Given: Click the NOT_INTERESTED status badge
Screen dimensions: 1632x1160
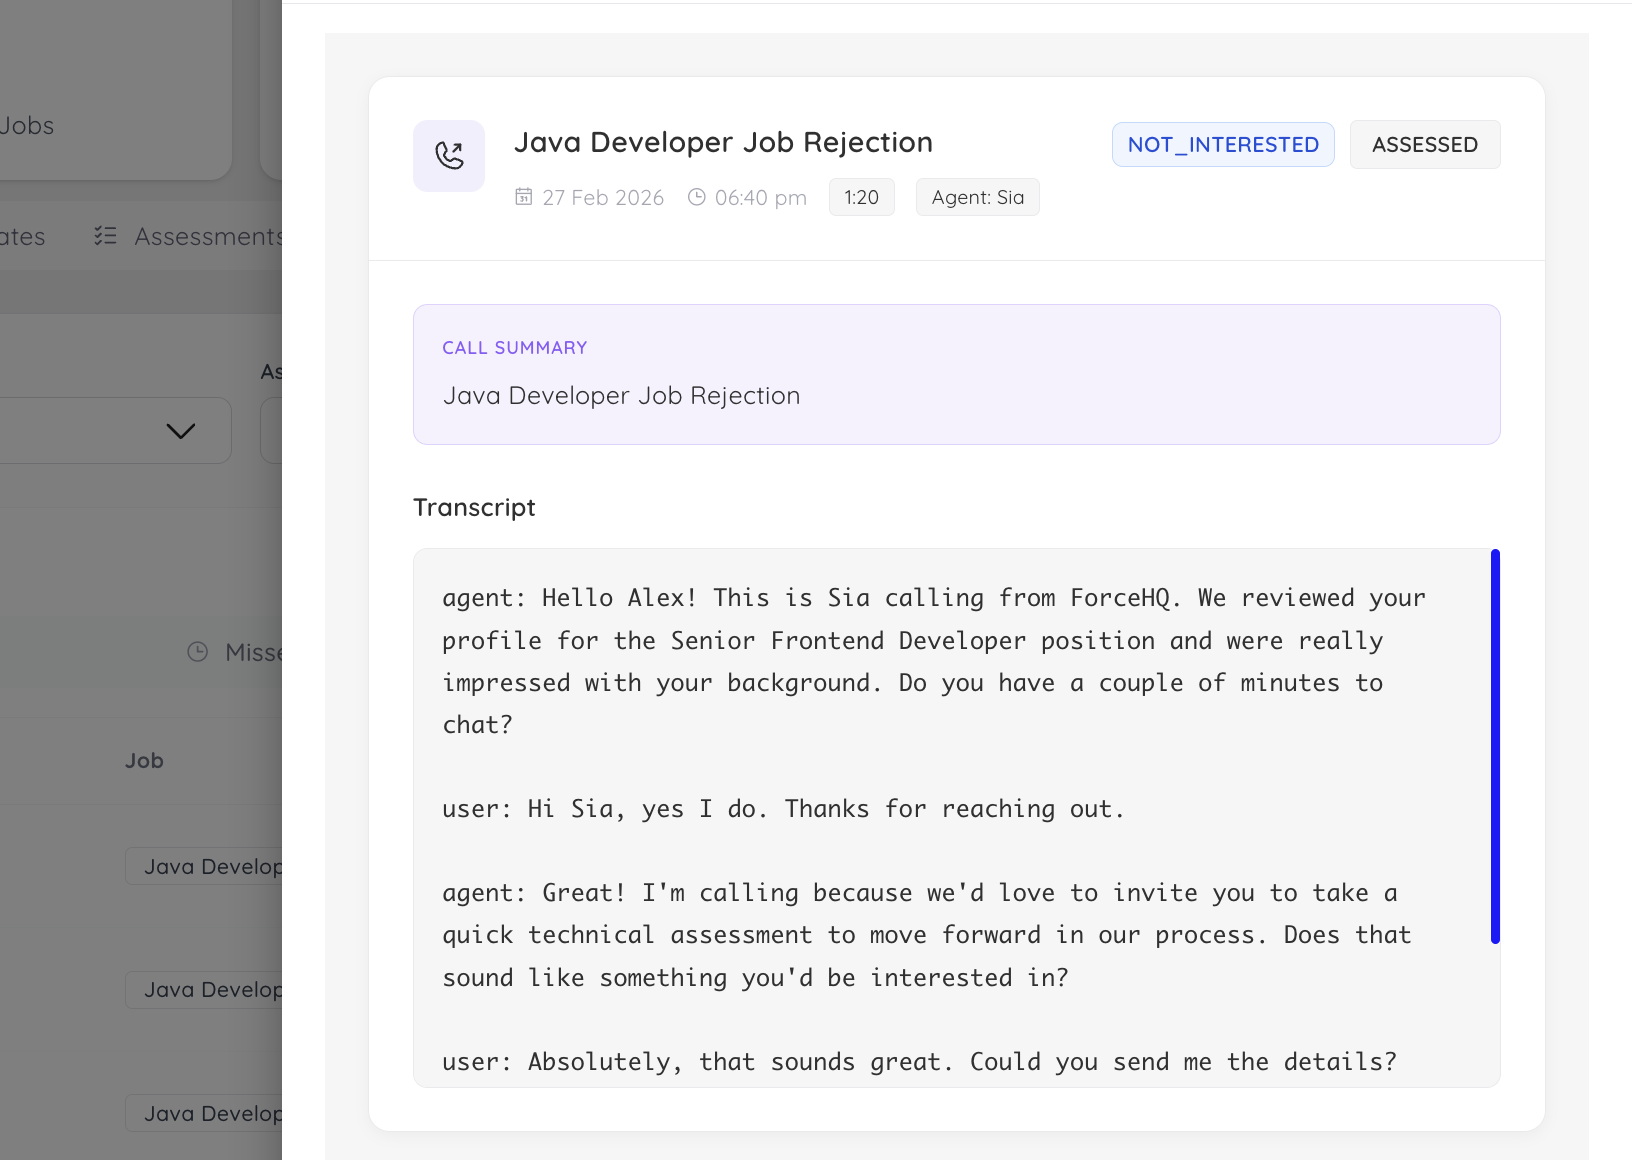Looking at the screenshot, I should (1223, 145).
